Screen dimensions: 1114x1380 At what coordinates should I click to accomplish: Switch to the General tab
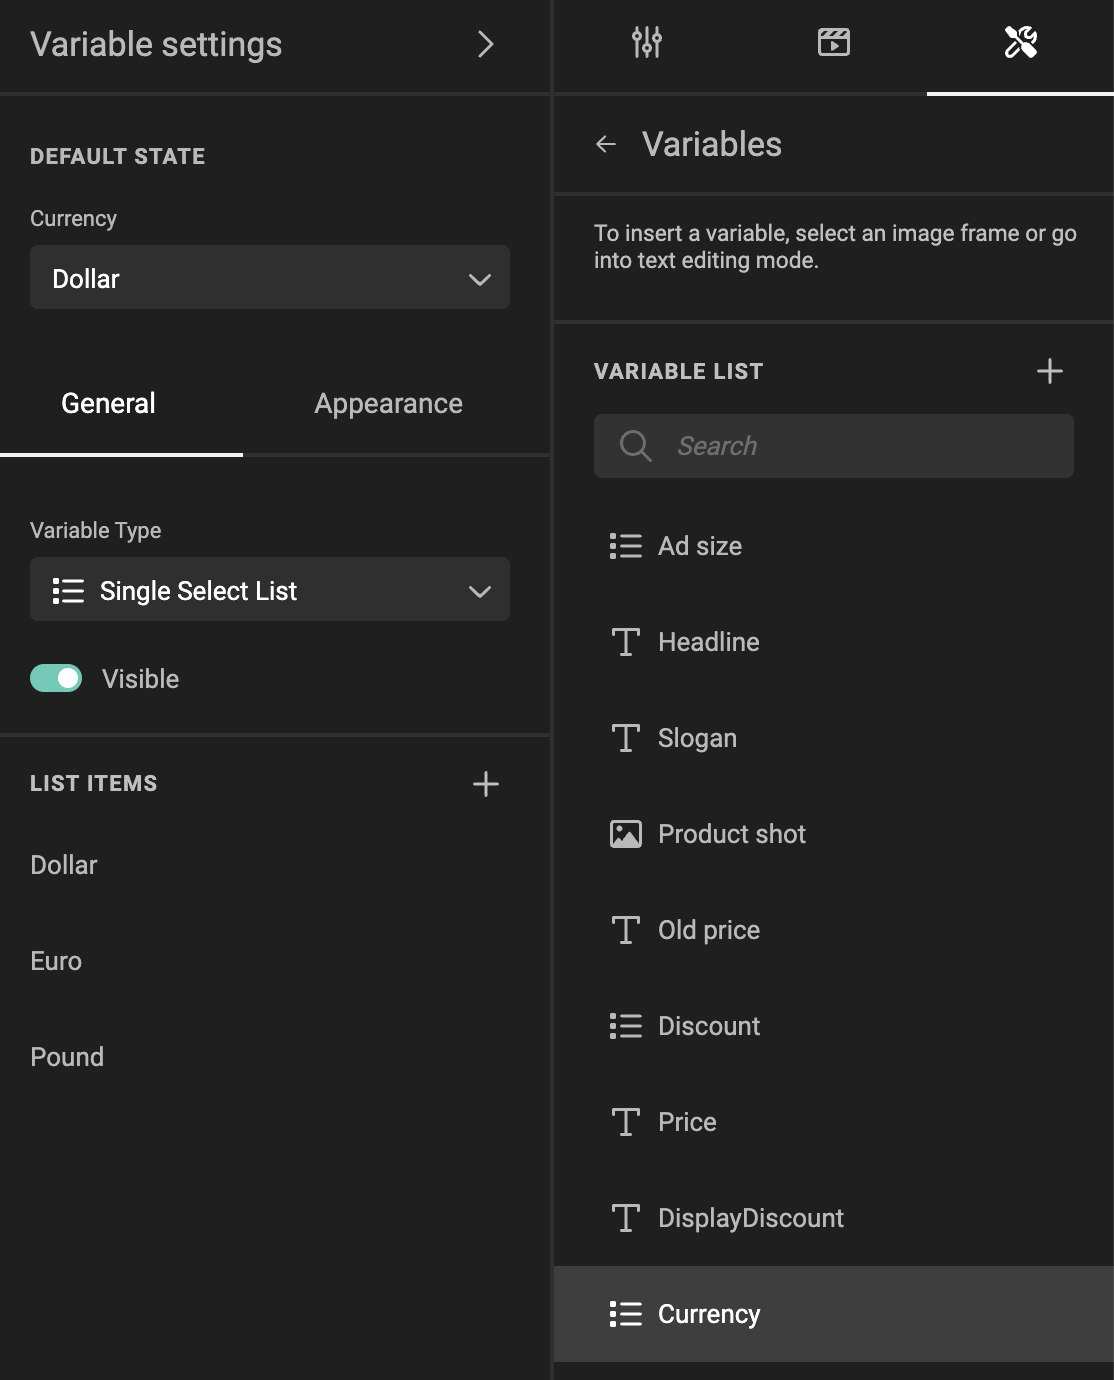(x=108, y=403)
